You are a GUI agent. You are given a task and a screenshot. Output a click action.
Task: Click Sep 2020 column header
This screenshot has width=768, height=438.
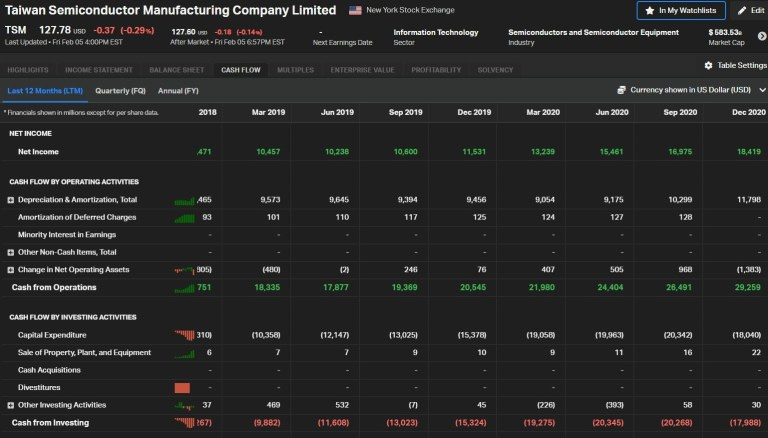coord(680,112)
